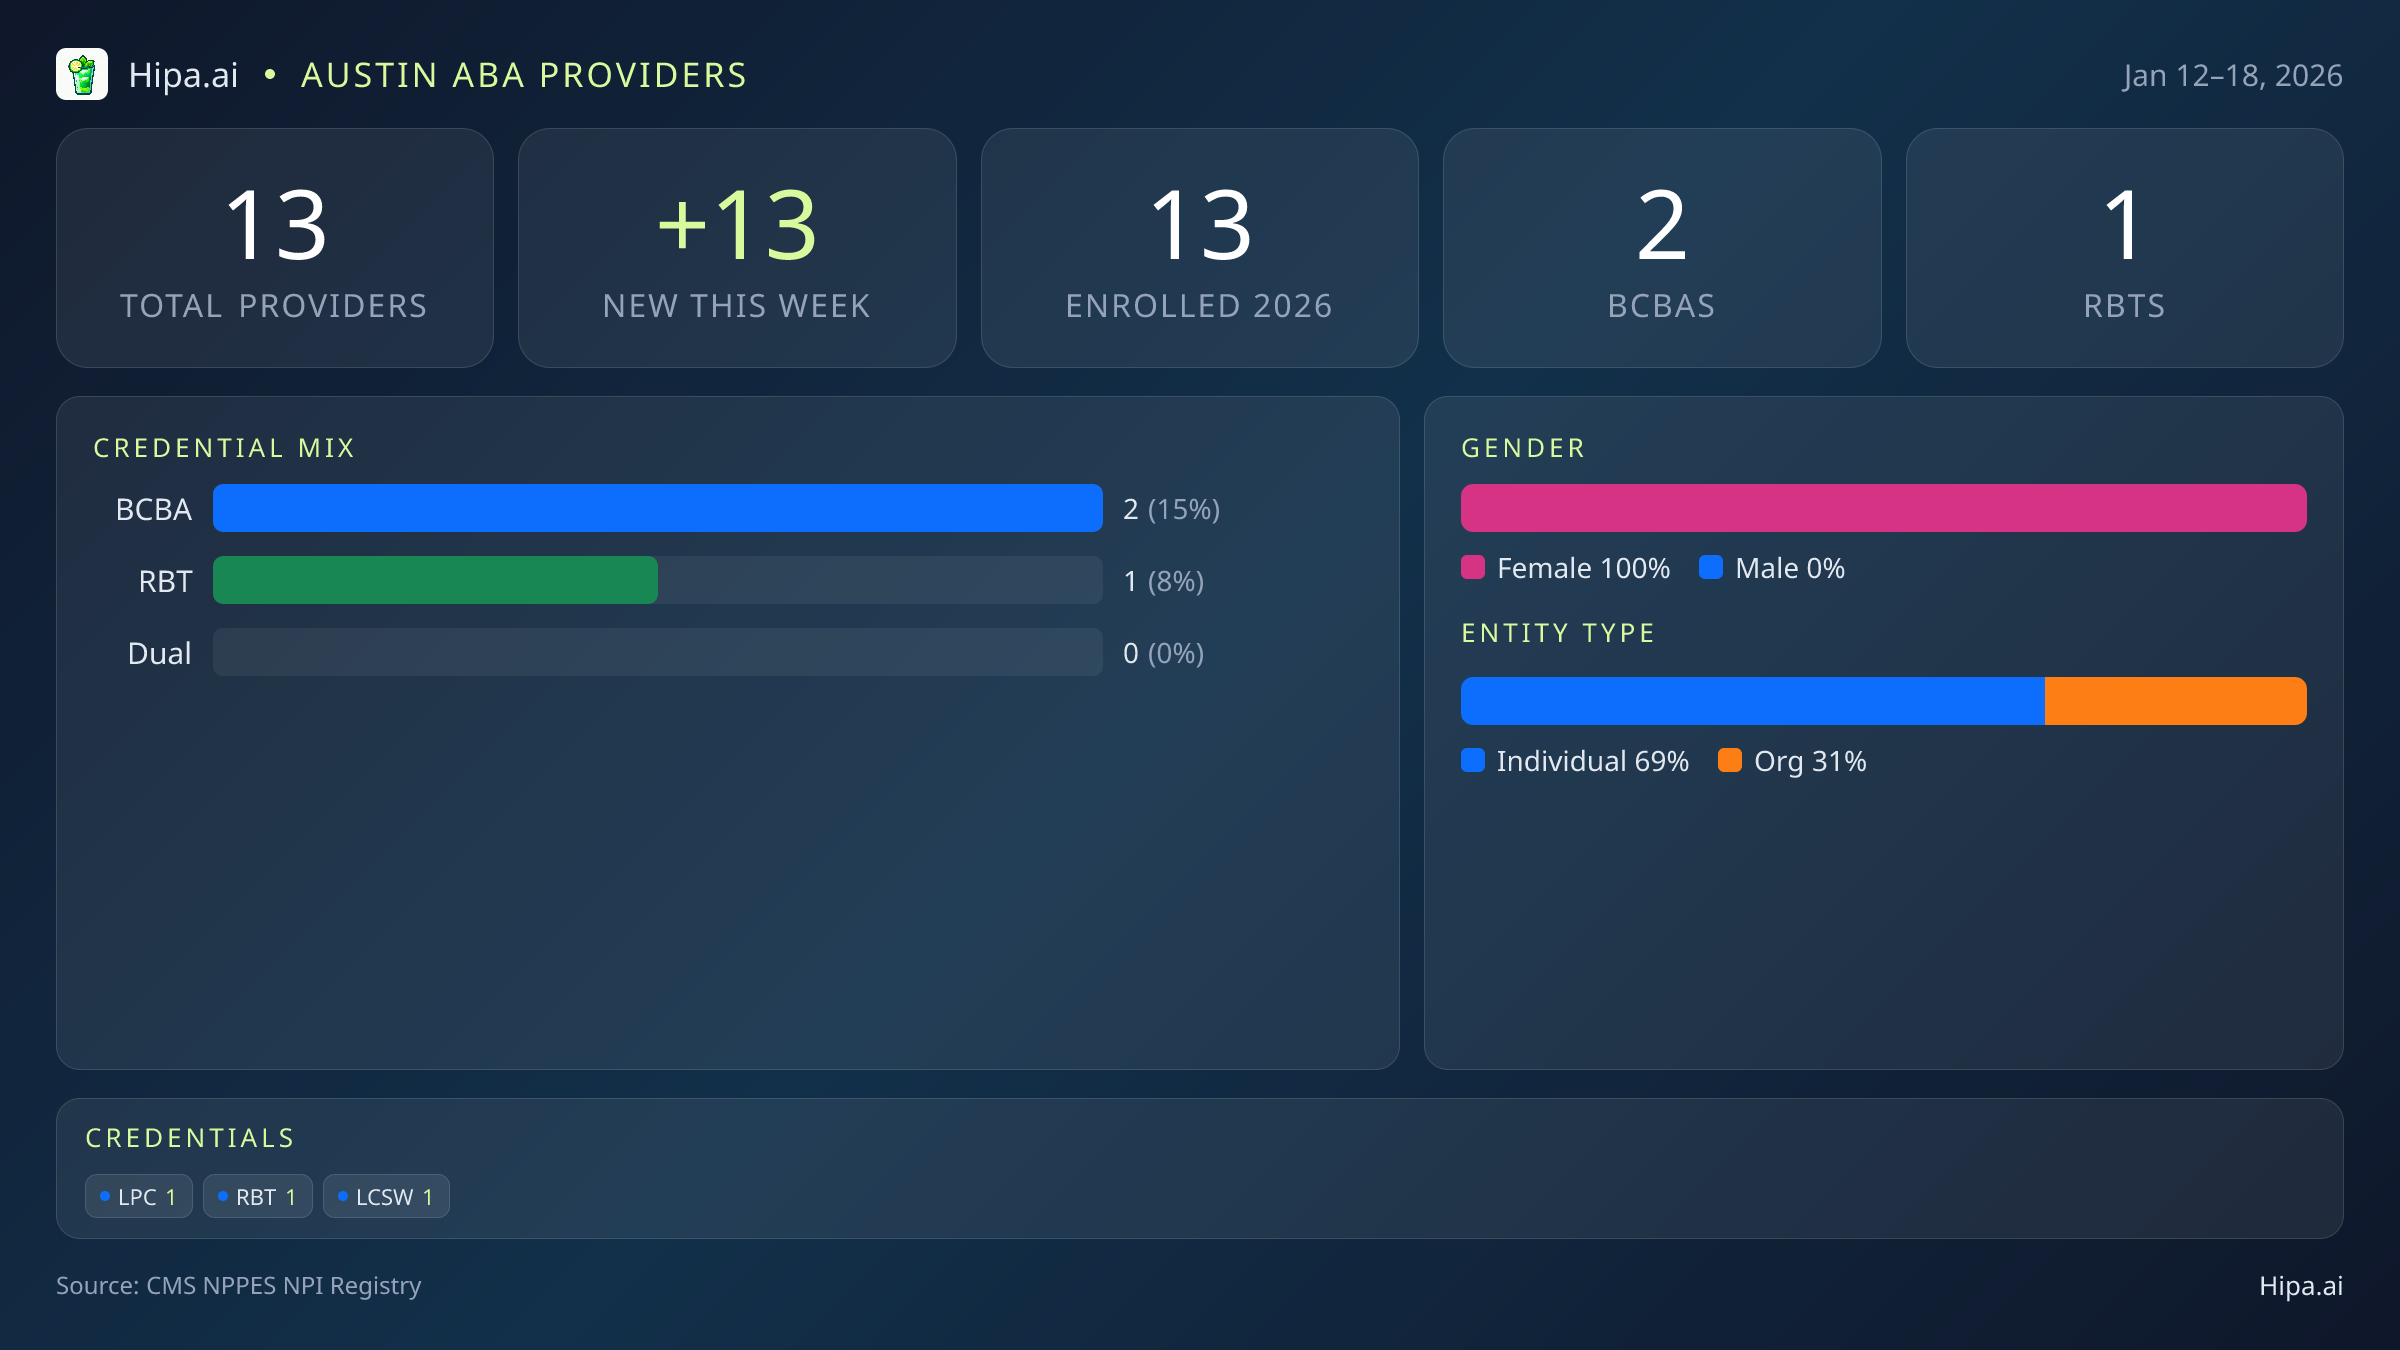Select the BCBAS count card
This screenshot has width=2400, height=1350.
pyautogui.click(x=1662, y=247)
